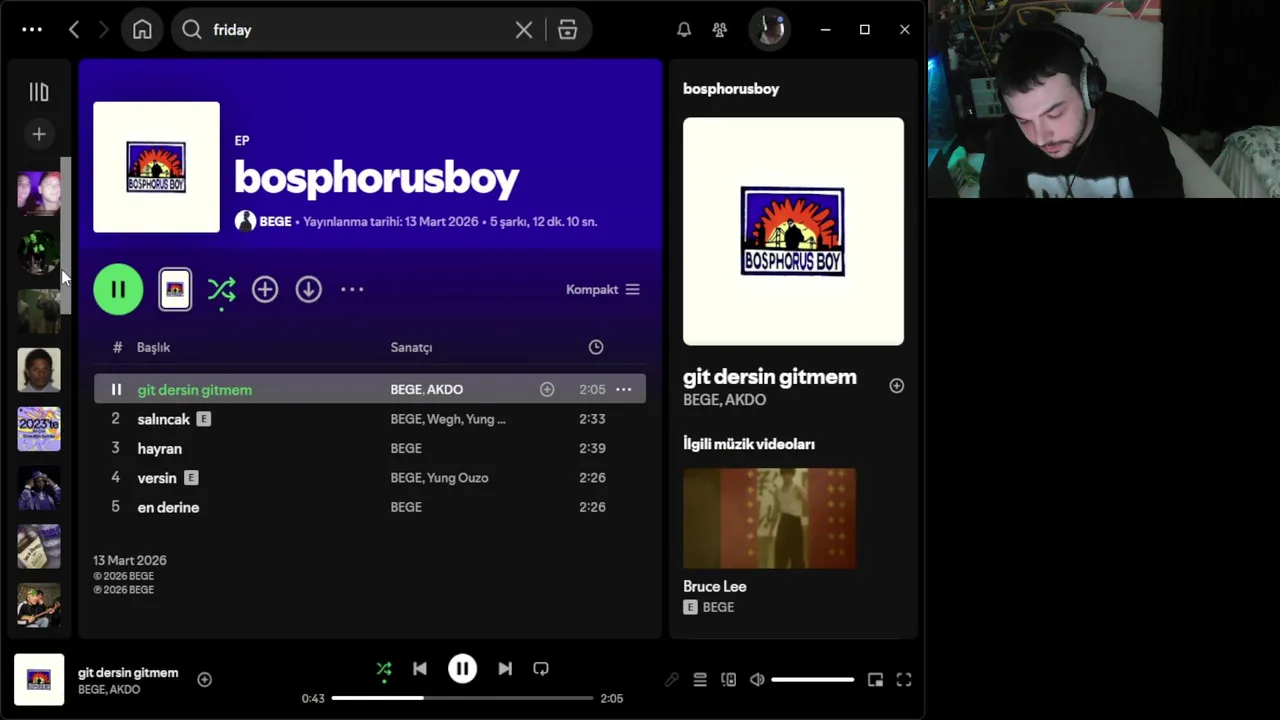Save bosphorusboy EP to library
This screenshot has width=1280, height=720.
[x=265, y=290]
